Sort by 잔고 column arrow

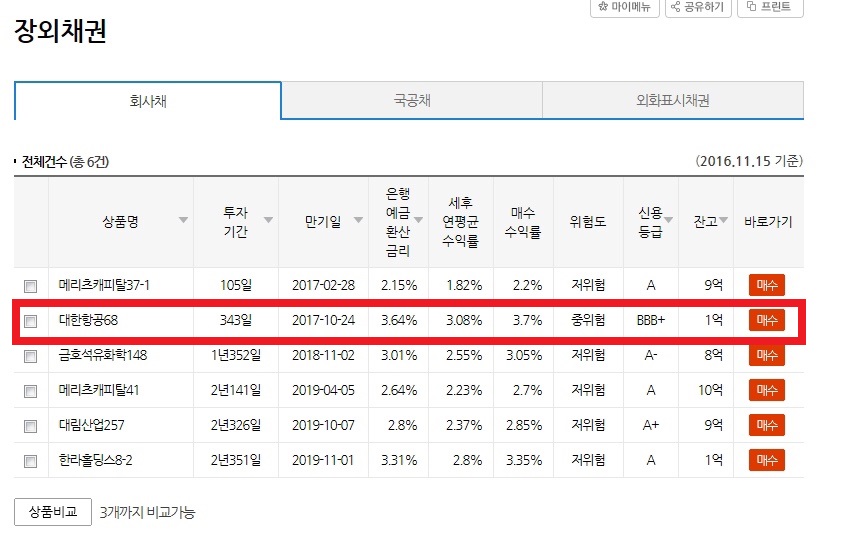point(723,220)
